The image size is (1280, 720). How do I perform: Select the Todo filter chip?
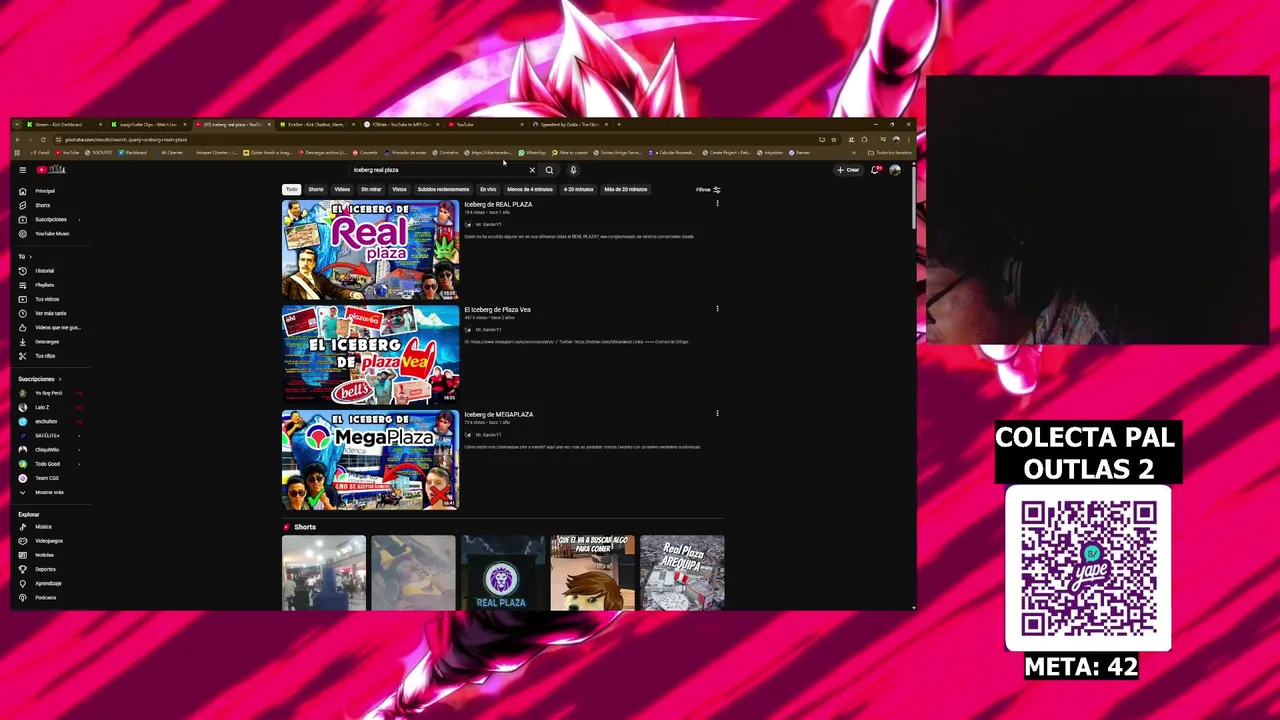pos(291,189)
